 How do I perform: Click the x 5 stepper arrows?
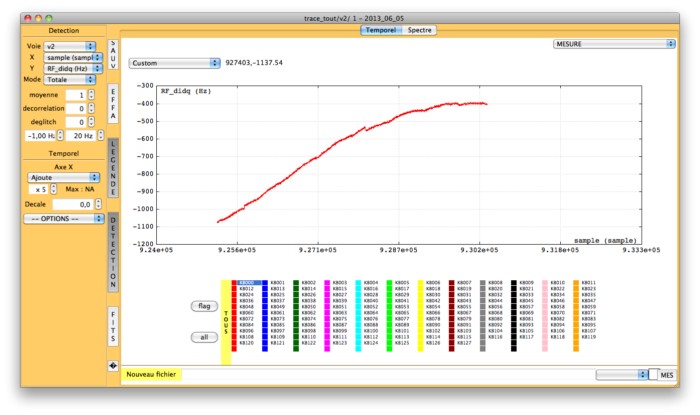click(54, 189)
